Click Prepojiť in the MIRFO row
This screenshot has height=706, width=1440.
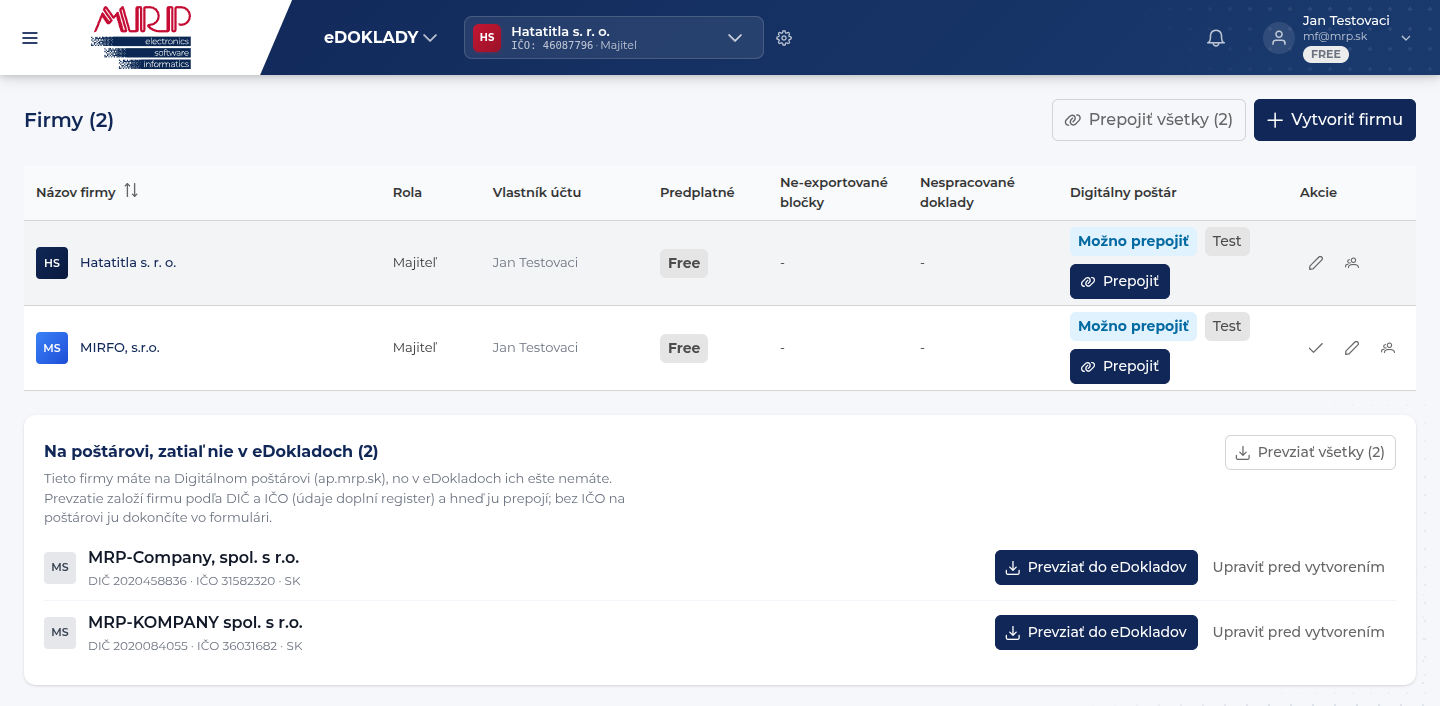tap(1120, 367)
